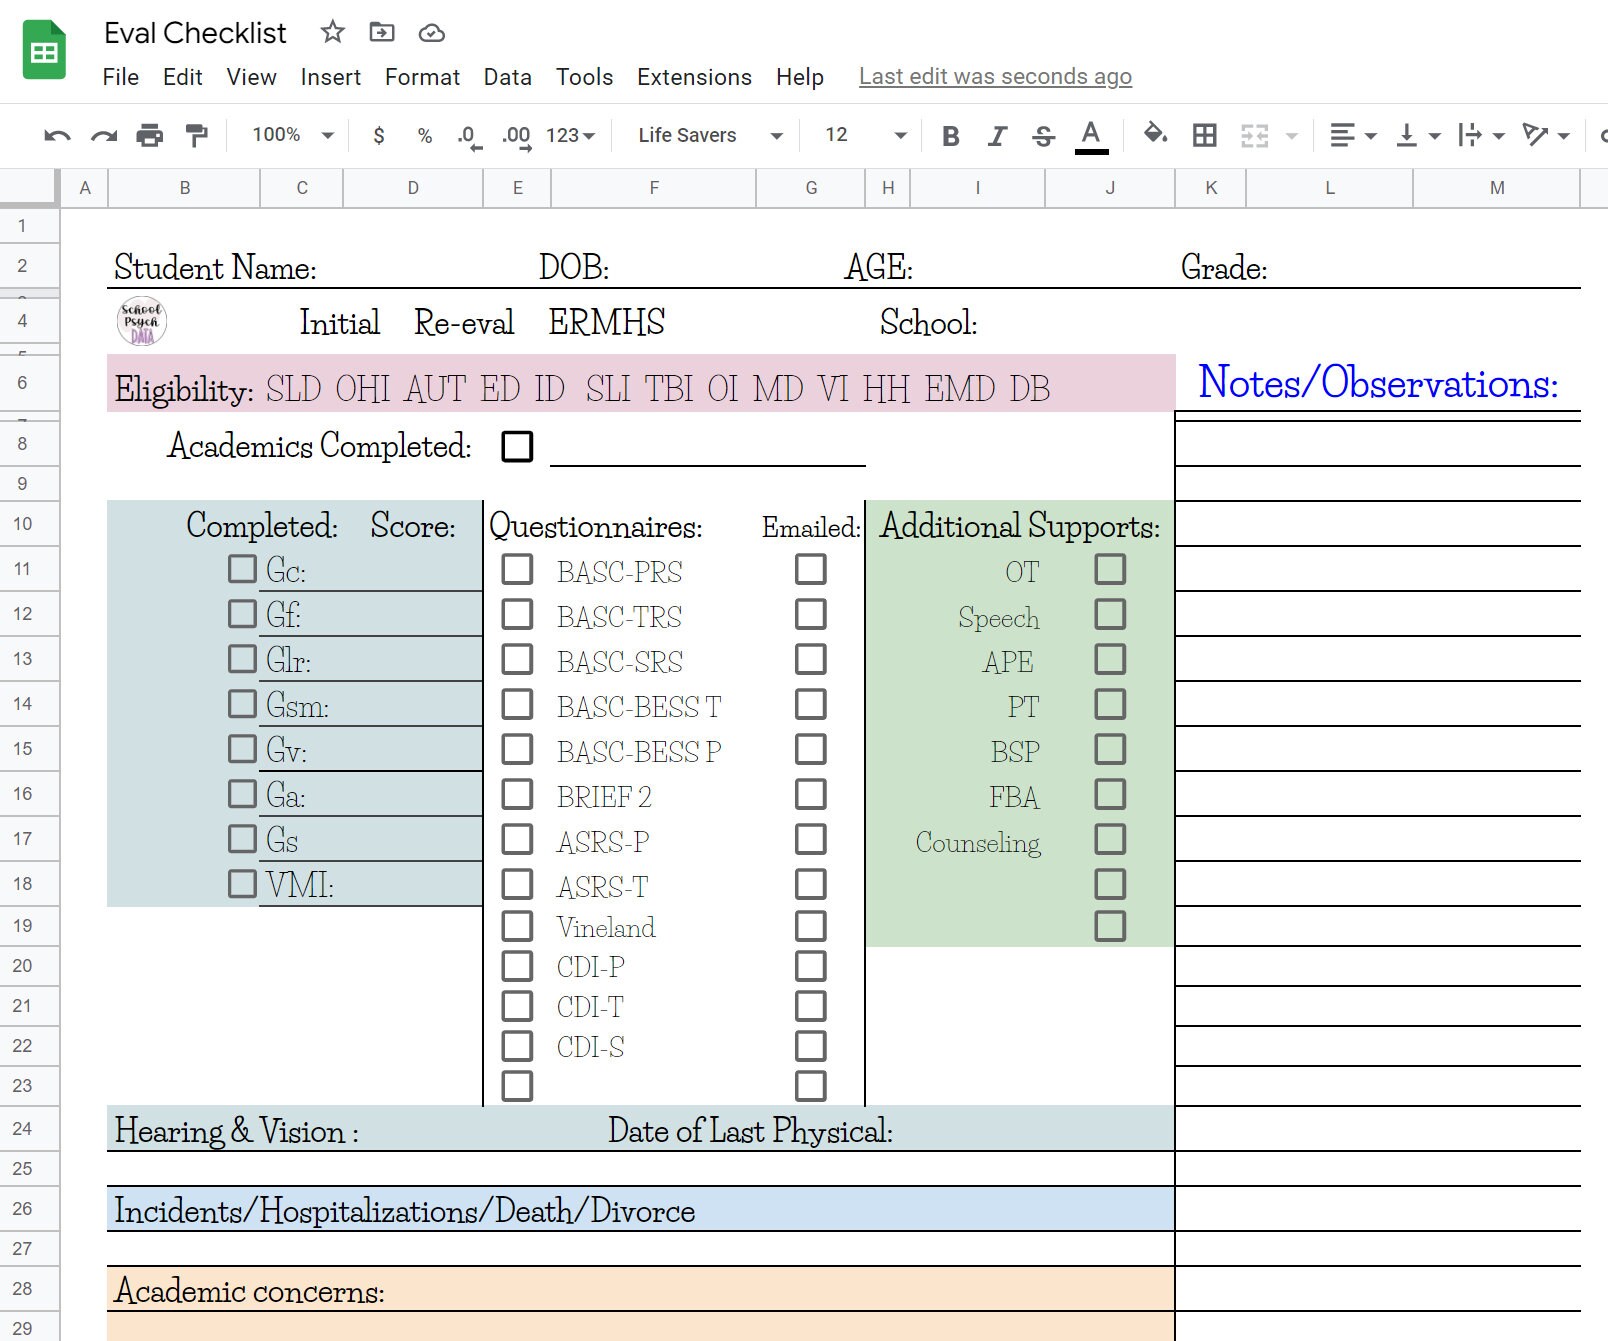
Task: Click the Undo icon in the toolbar
Action: [56, 135]
